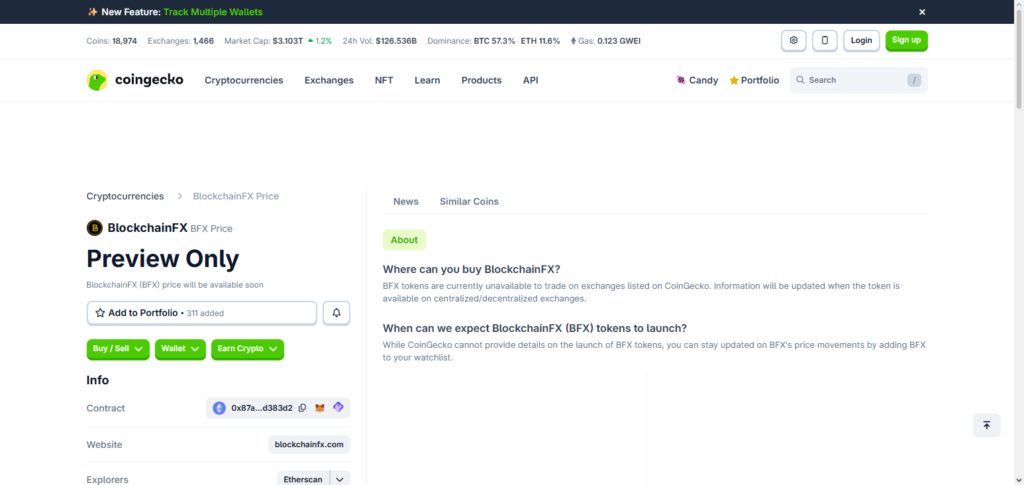The width and height of the screenshot is (1024, 485).
Task: Click Add to Portfolio button
Action: (x=202, y=313)
